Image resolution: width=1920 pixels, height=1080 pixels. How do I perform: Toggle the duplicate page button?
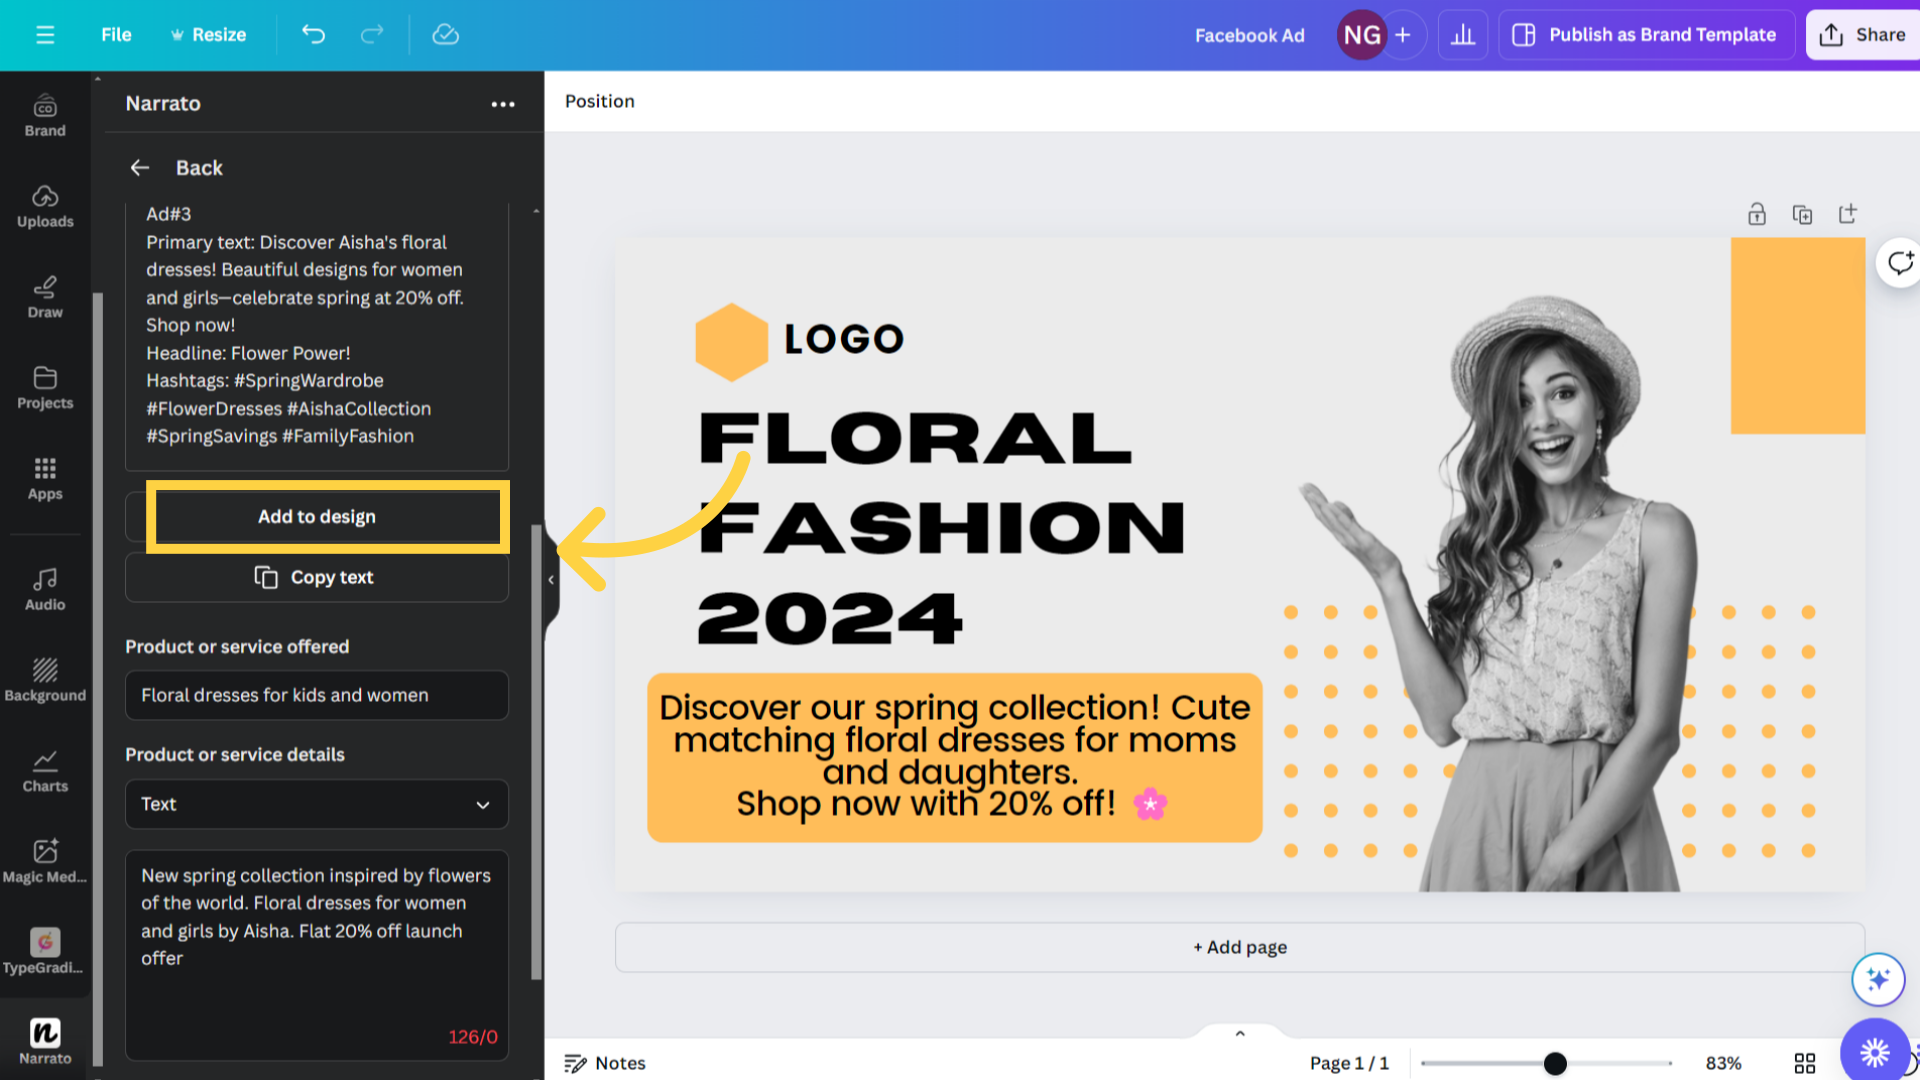click(x=1801, y=214)
